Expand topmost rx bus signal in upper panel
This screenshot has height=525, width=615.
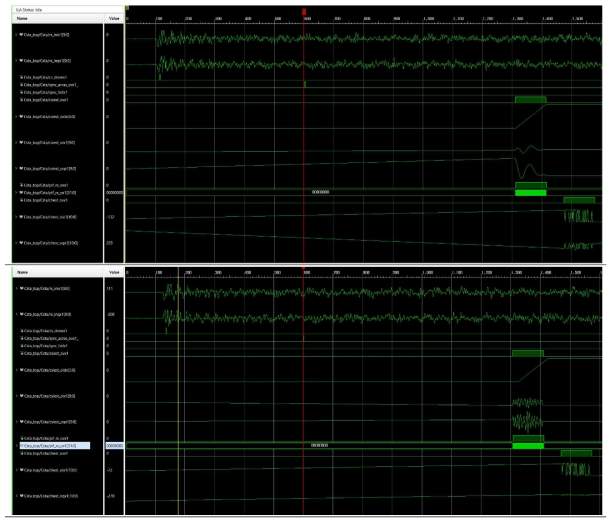[16, 35]
